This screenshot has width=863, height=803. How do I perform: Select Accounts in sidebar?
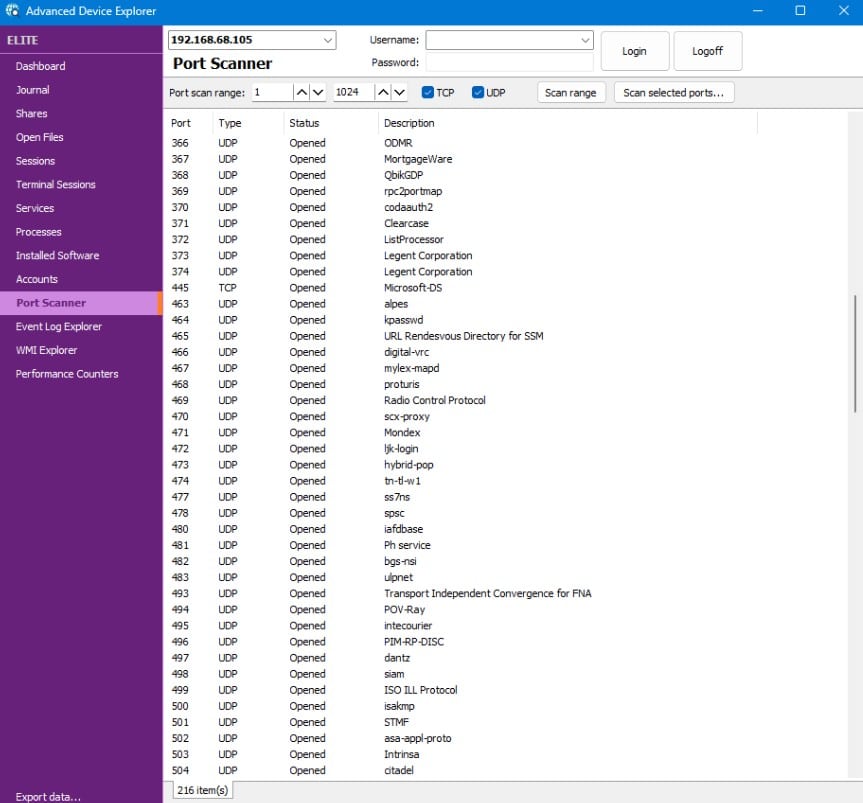point(81,279)
